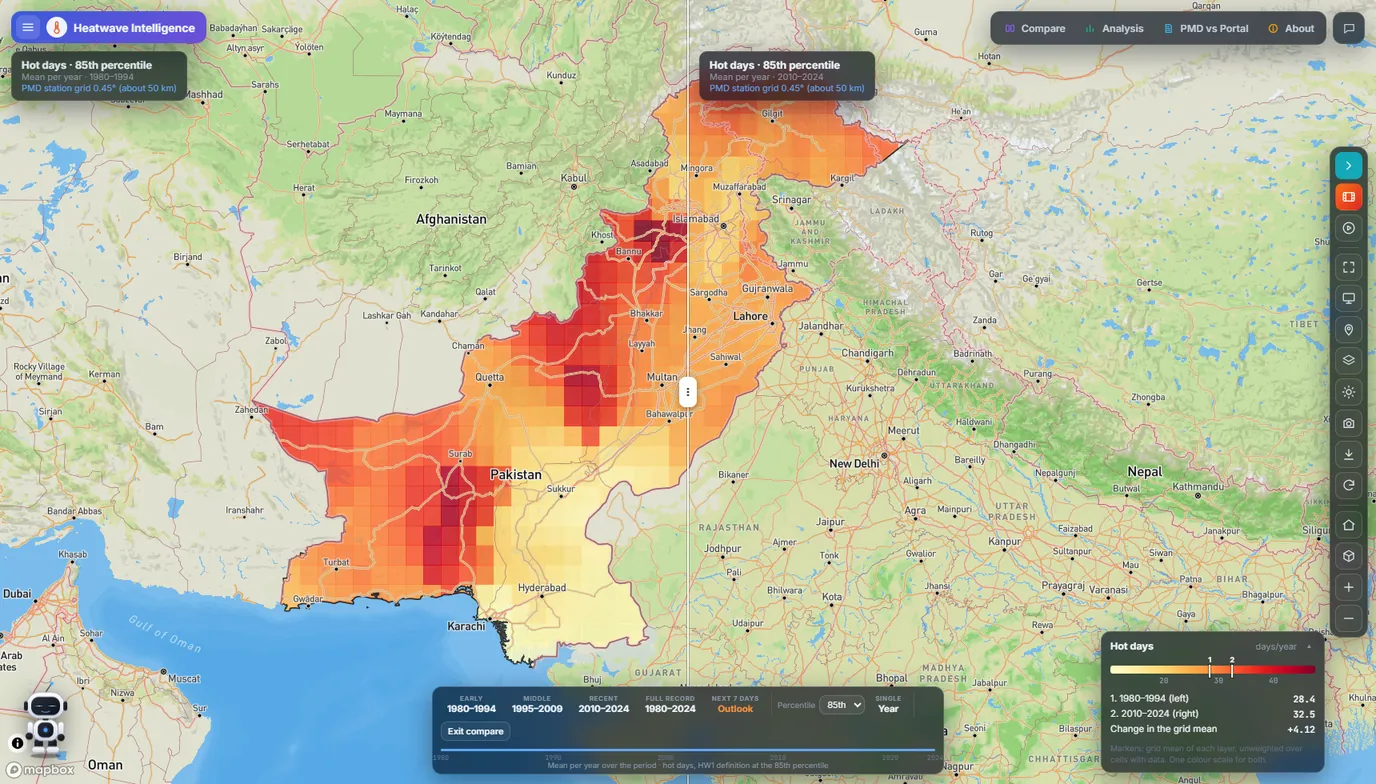Open PMD vs Portal menu item
The height and width of the screenshot is (784, 1376).
pos(1206,28)
